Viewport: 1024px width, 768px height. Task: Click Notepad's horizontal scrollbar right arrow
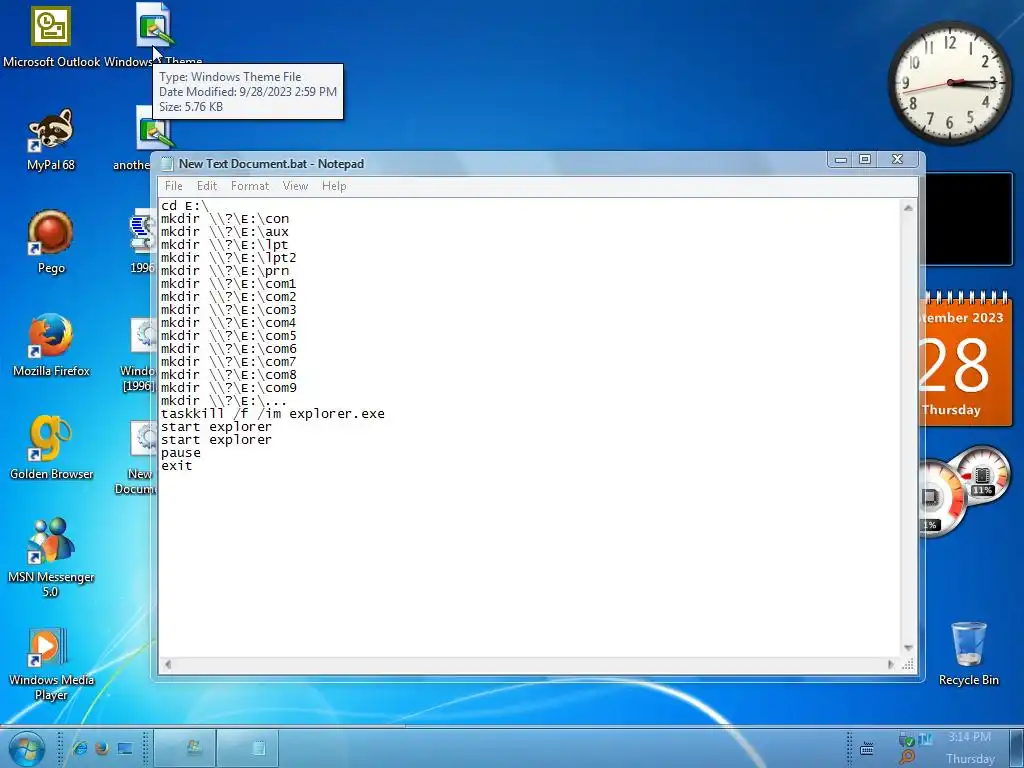point(891,664)
